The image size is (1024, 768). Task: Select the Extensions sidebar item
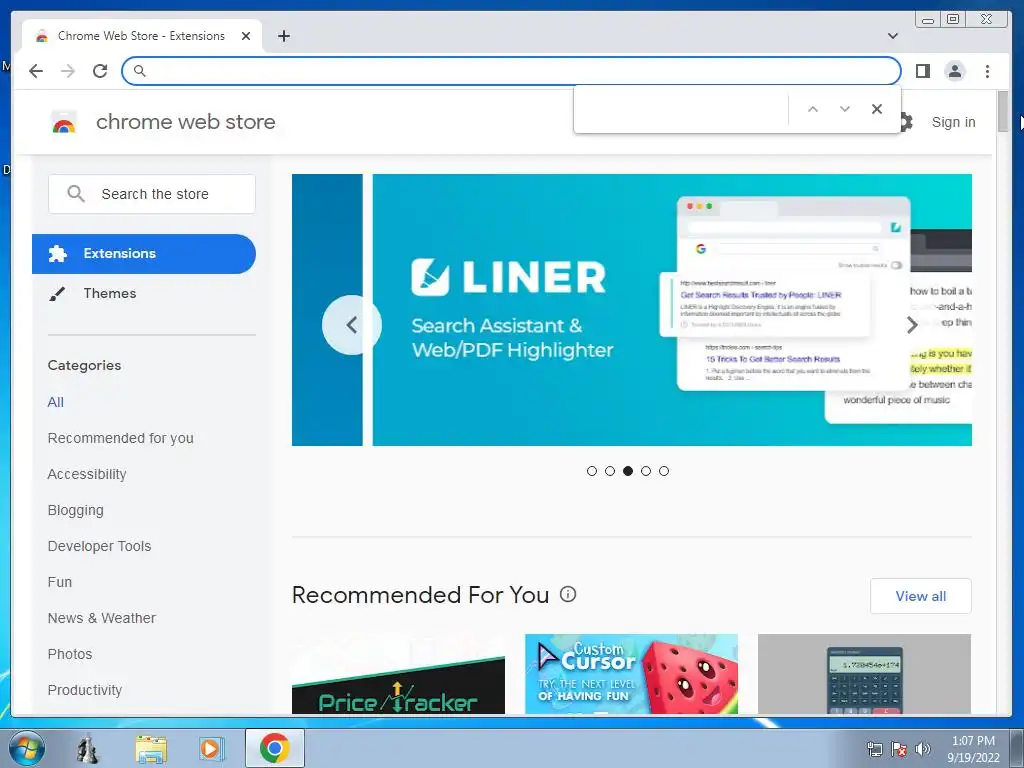coord(144,253)
